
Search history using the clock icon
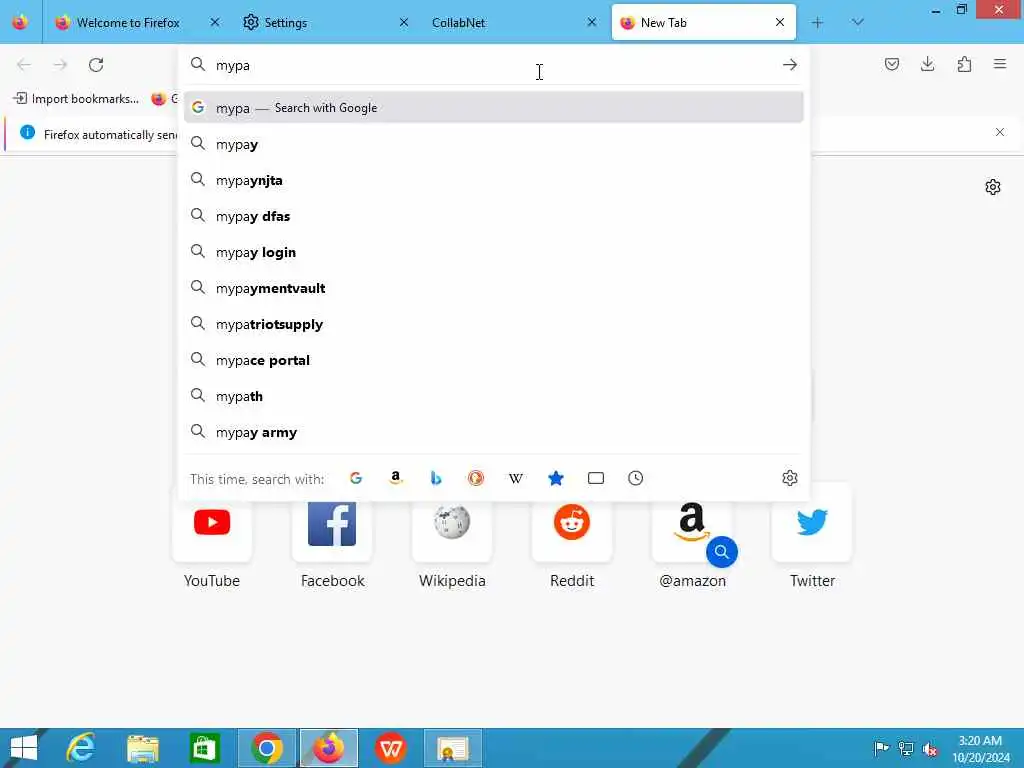click(x=635, y=479)
